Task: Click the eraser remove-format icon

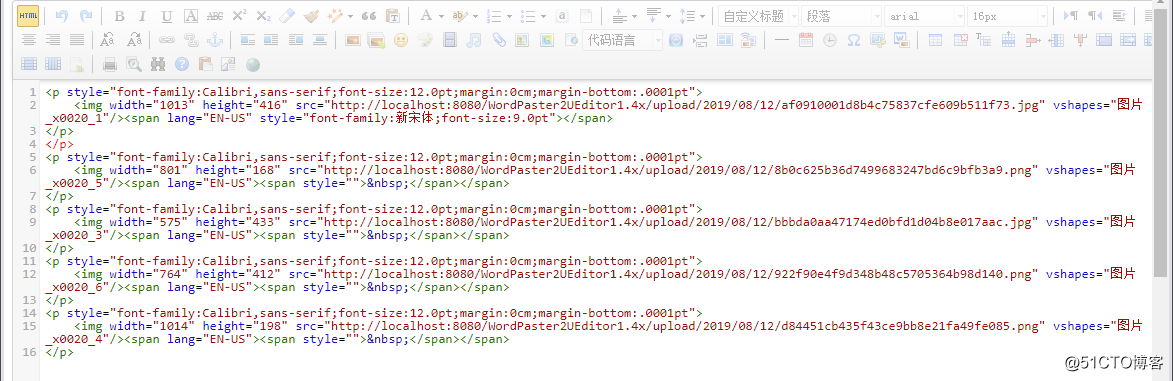Action: (287, 16)
